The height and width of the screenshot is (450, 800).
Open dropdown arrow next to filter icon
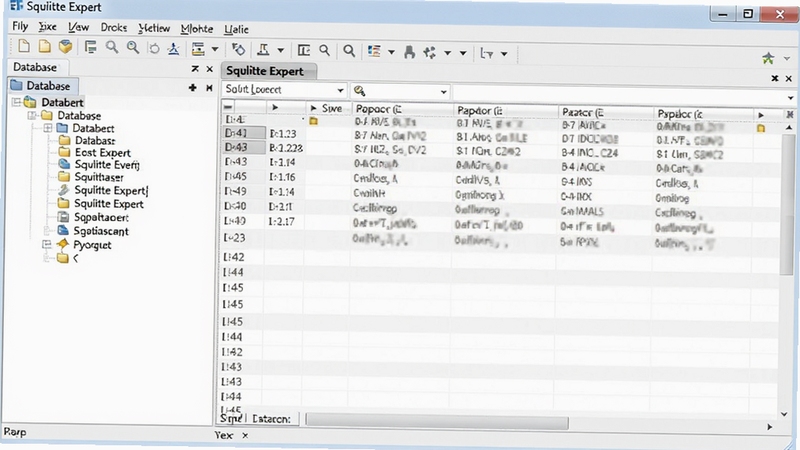(504, 54)
